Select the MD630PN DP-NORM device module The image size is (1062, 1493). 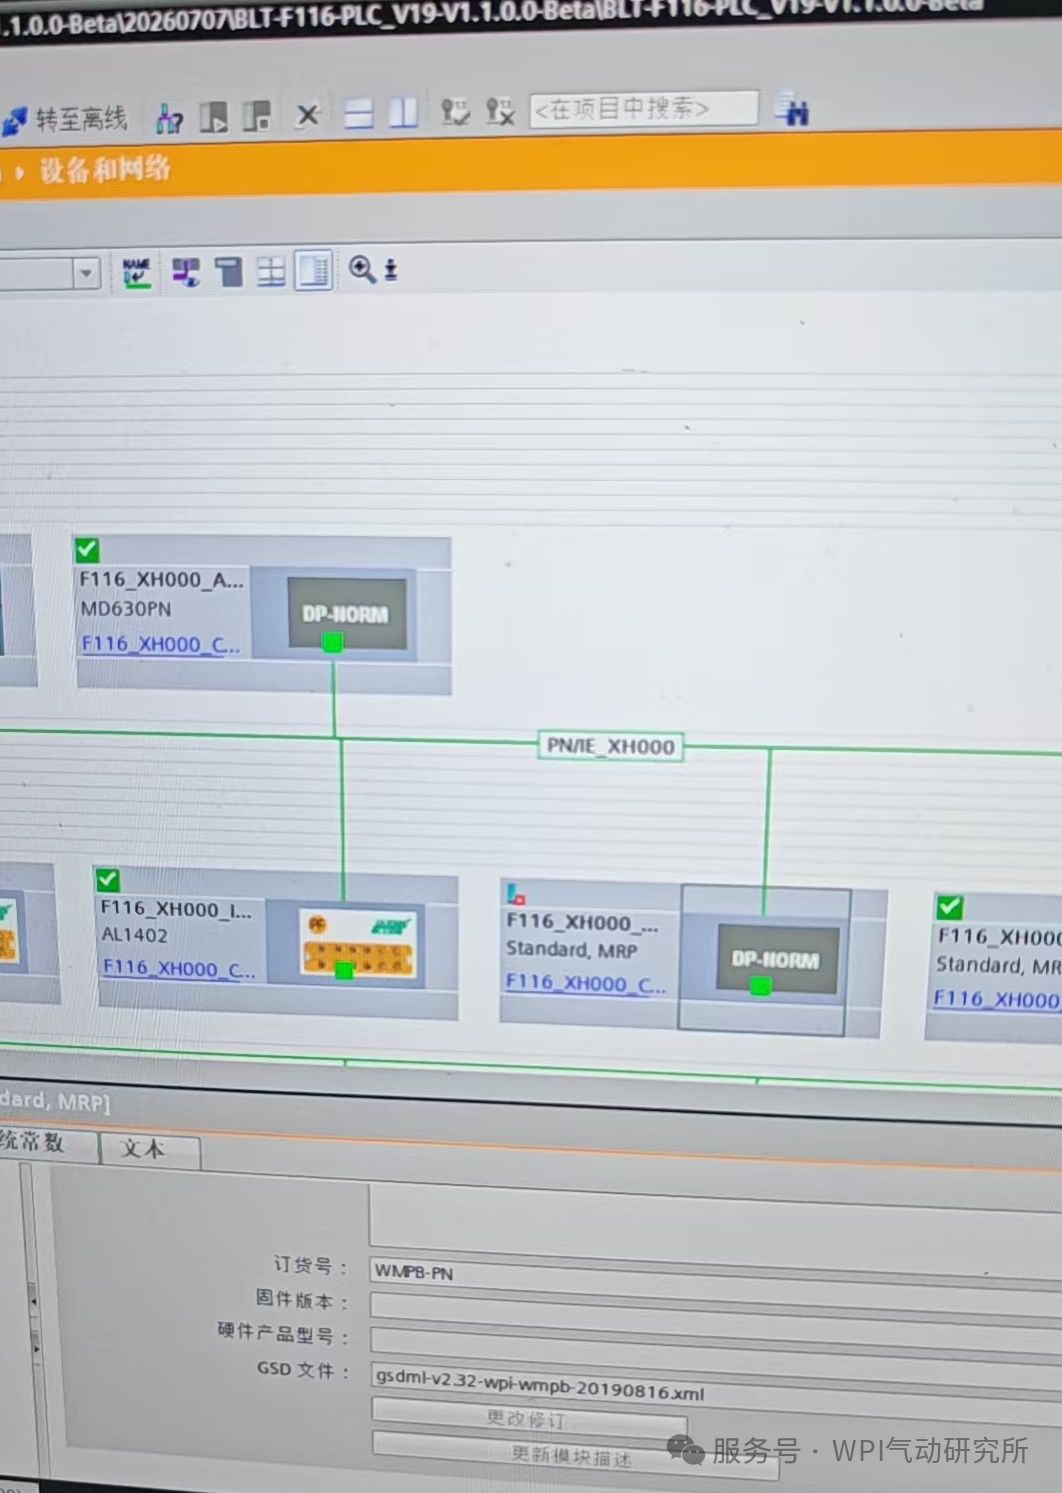(x=347, y=613)
